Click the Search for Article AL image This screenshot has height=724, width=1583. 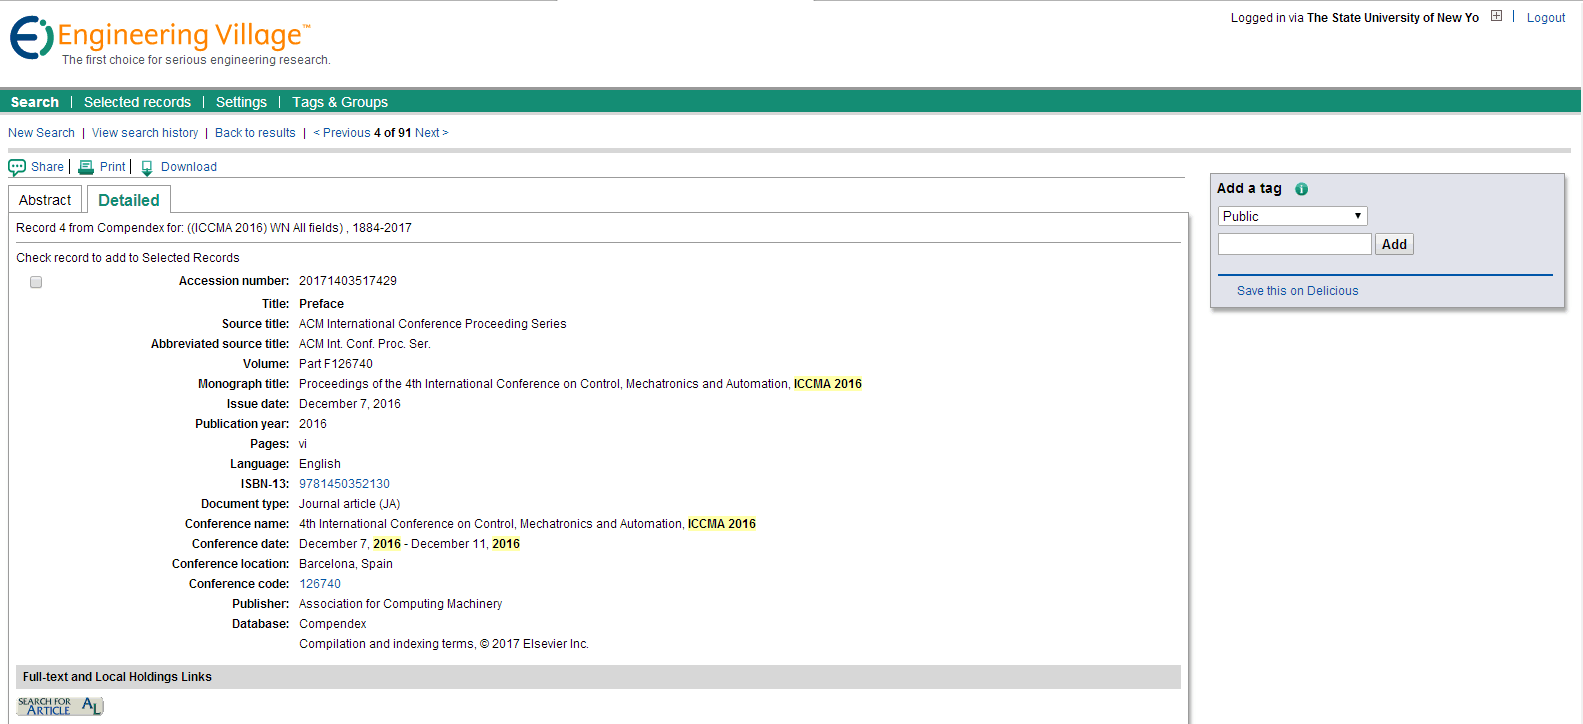pos(60,706)
